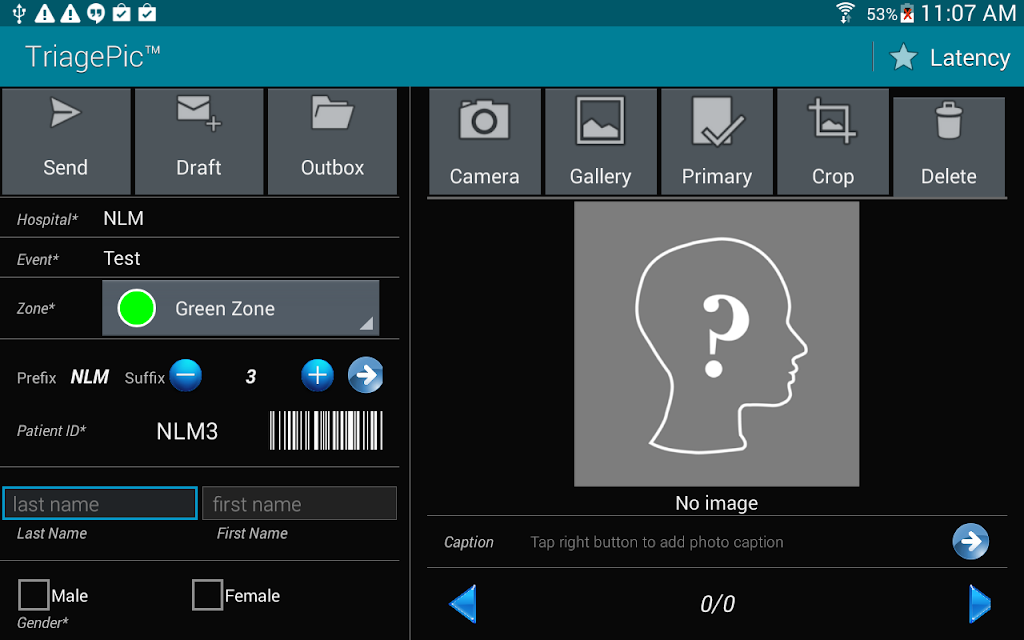Check the Female gender checkbox
The width and height of the screenshot is (1024, 640).
point(208,595)
